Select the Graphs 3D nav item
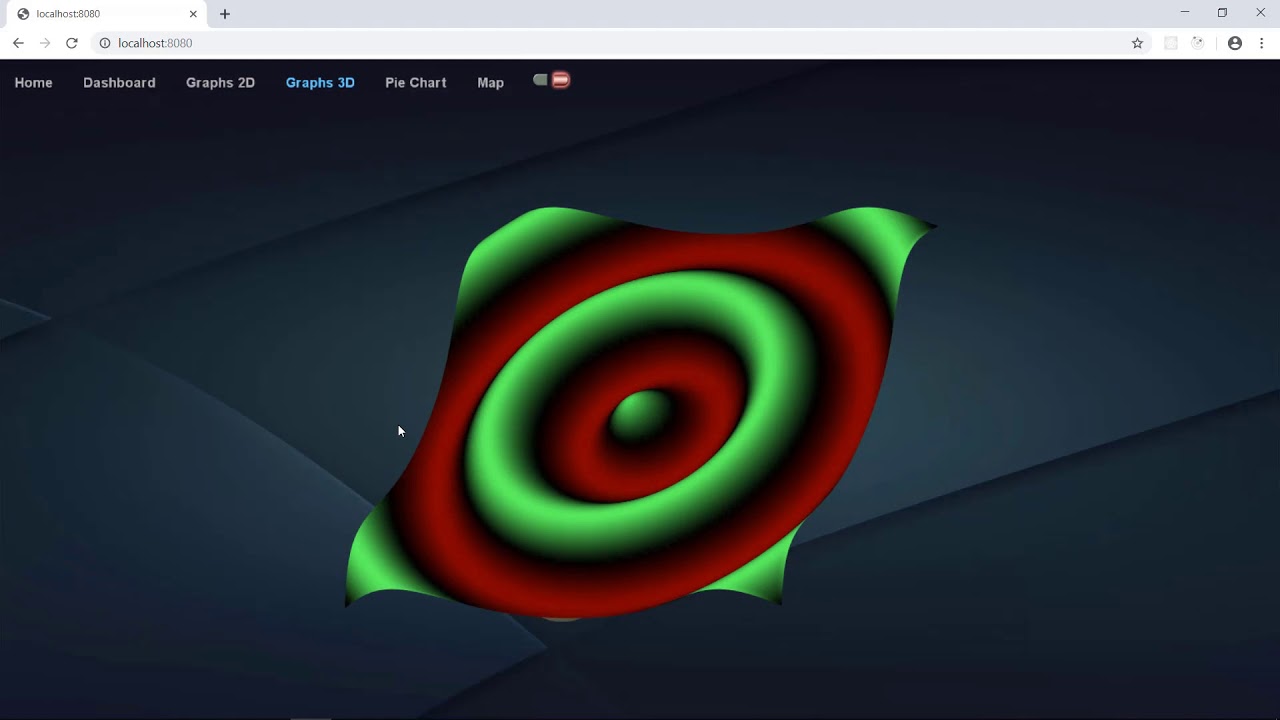Image resolution: width=1280 pixels, height=720 pixels. tap(320, 83)
